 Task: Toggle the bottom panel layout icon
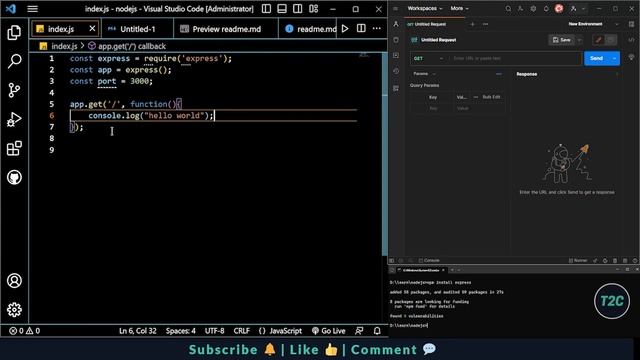(282, 9)
